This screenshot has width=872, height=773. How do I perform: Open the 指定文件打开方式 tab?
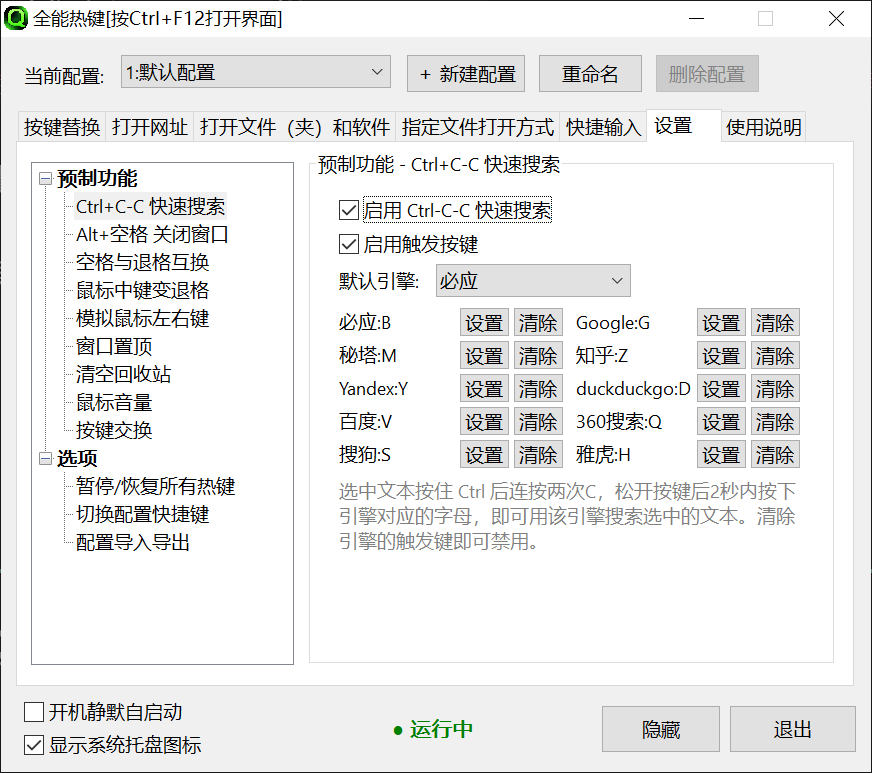(478, 127)
